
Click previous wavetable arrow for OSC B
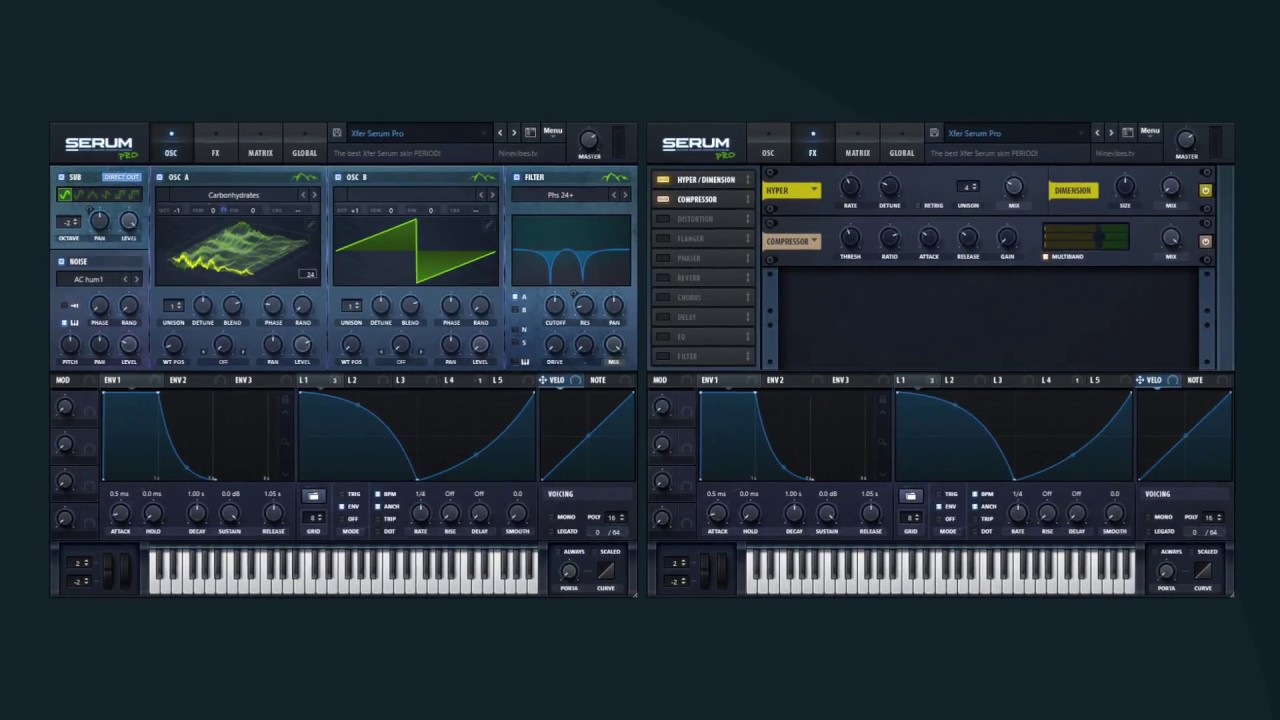pos(481,195)
